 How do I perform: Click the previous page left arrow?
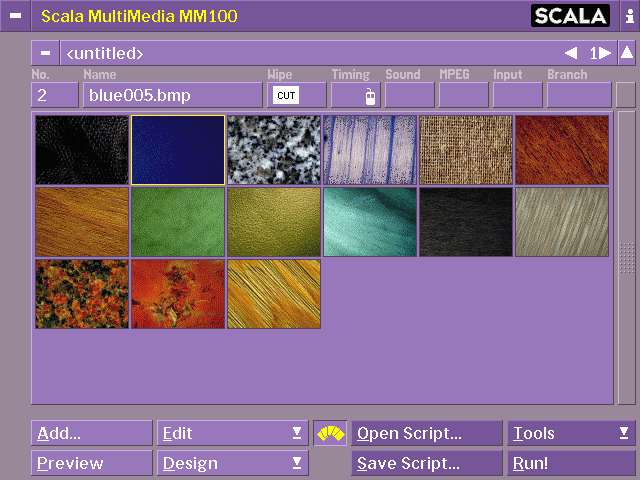[570, 53]
